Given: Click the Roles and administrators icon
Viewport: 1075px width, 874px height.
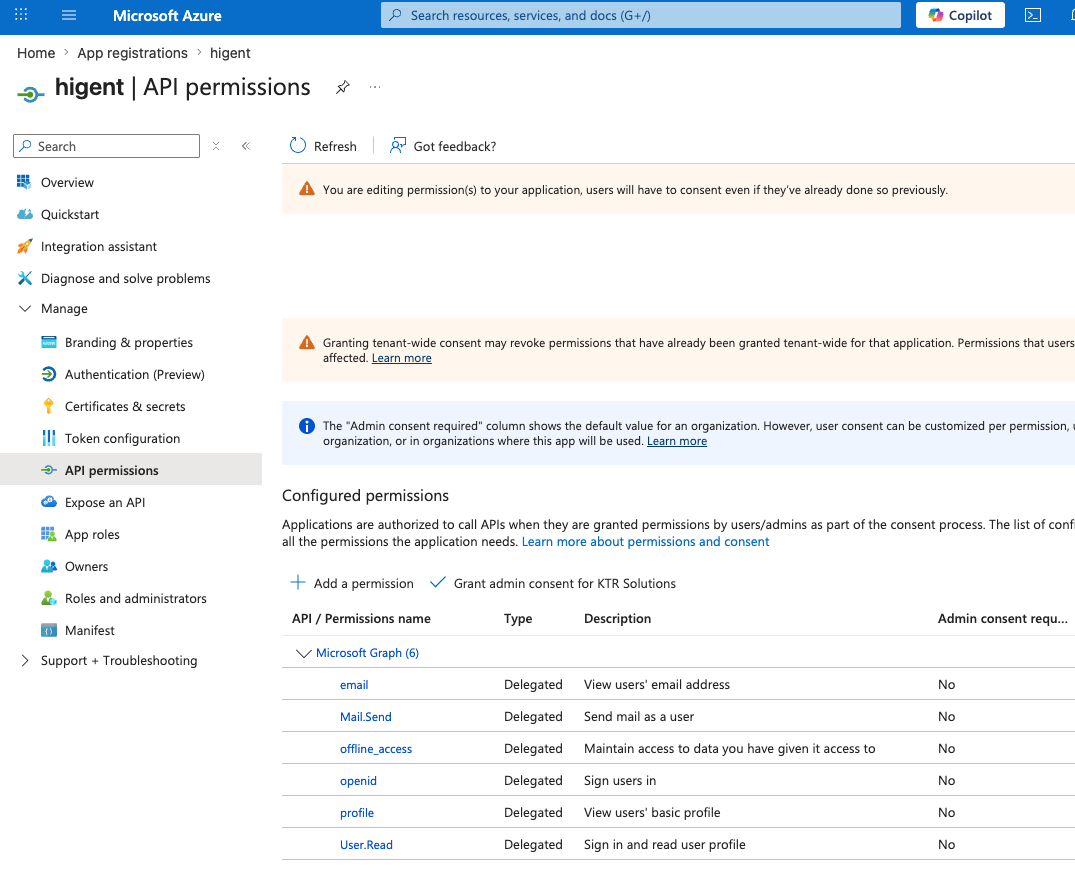Looking at the screenshot, I should pos(49,598).
